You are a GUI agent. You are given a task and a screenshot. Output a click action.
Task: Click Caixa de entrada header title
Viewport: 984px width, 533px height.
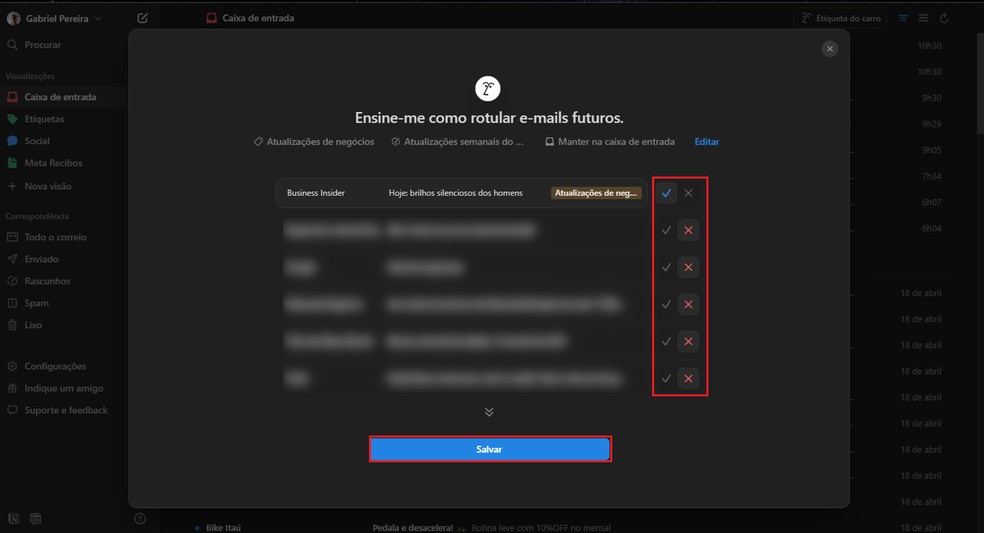click(x=258, y=18)
